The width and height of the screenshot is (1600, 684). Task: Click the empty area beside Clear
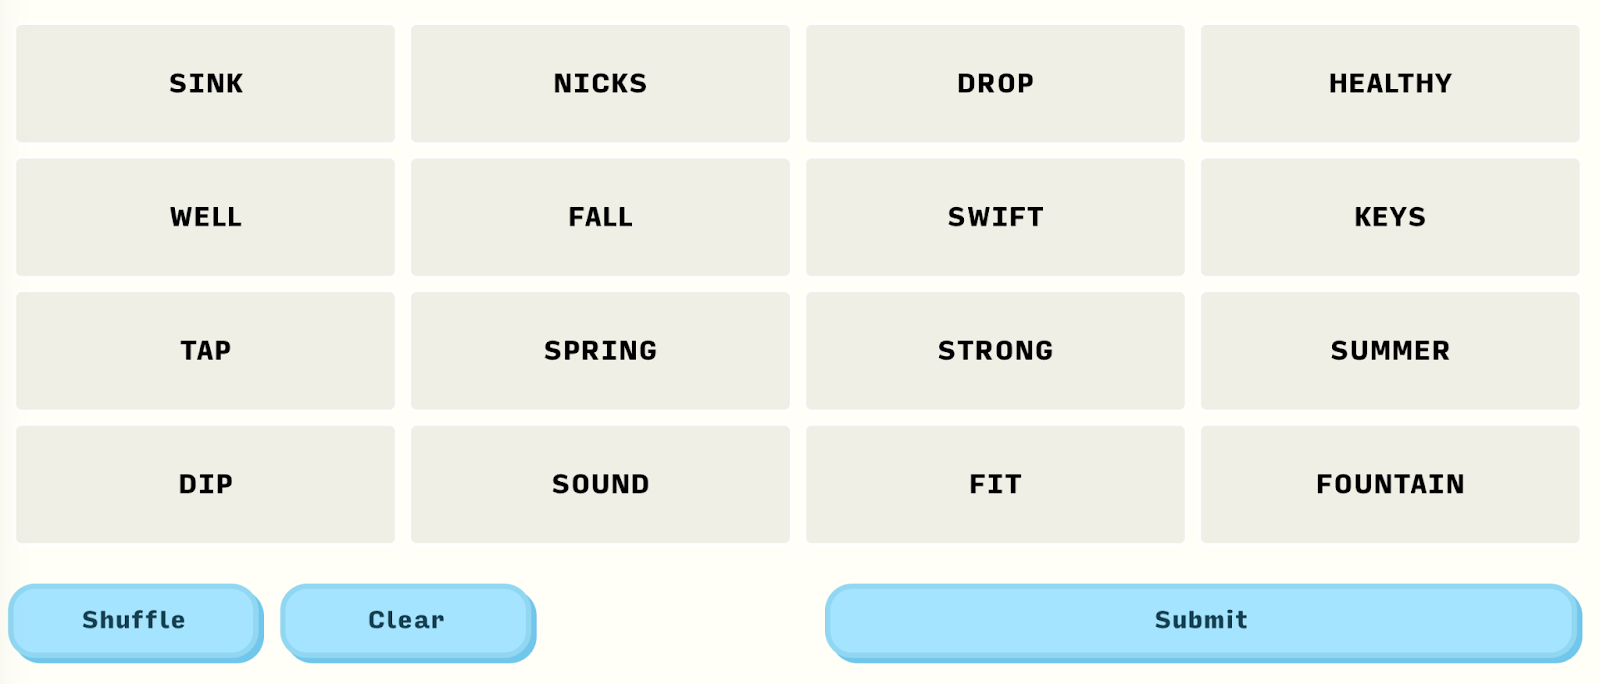tap(680, 621)
